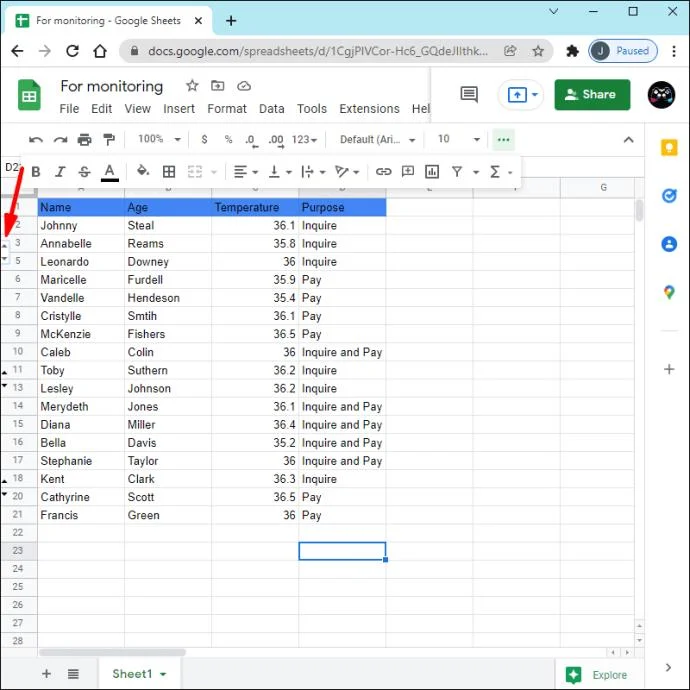Open Contacts side panel
The width and height of the screenshot is (690, 690).
[x=669, y=244]
